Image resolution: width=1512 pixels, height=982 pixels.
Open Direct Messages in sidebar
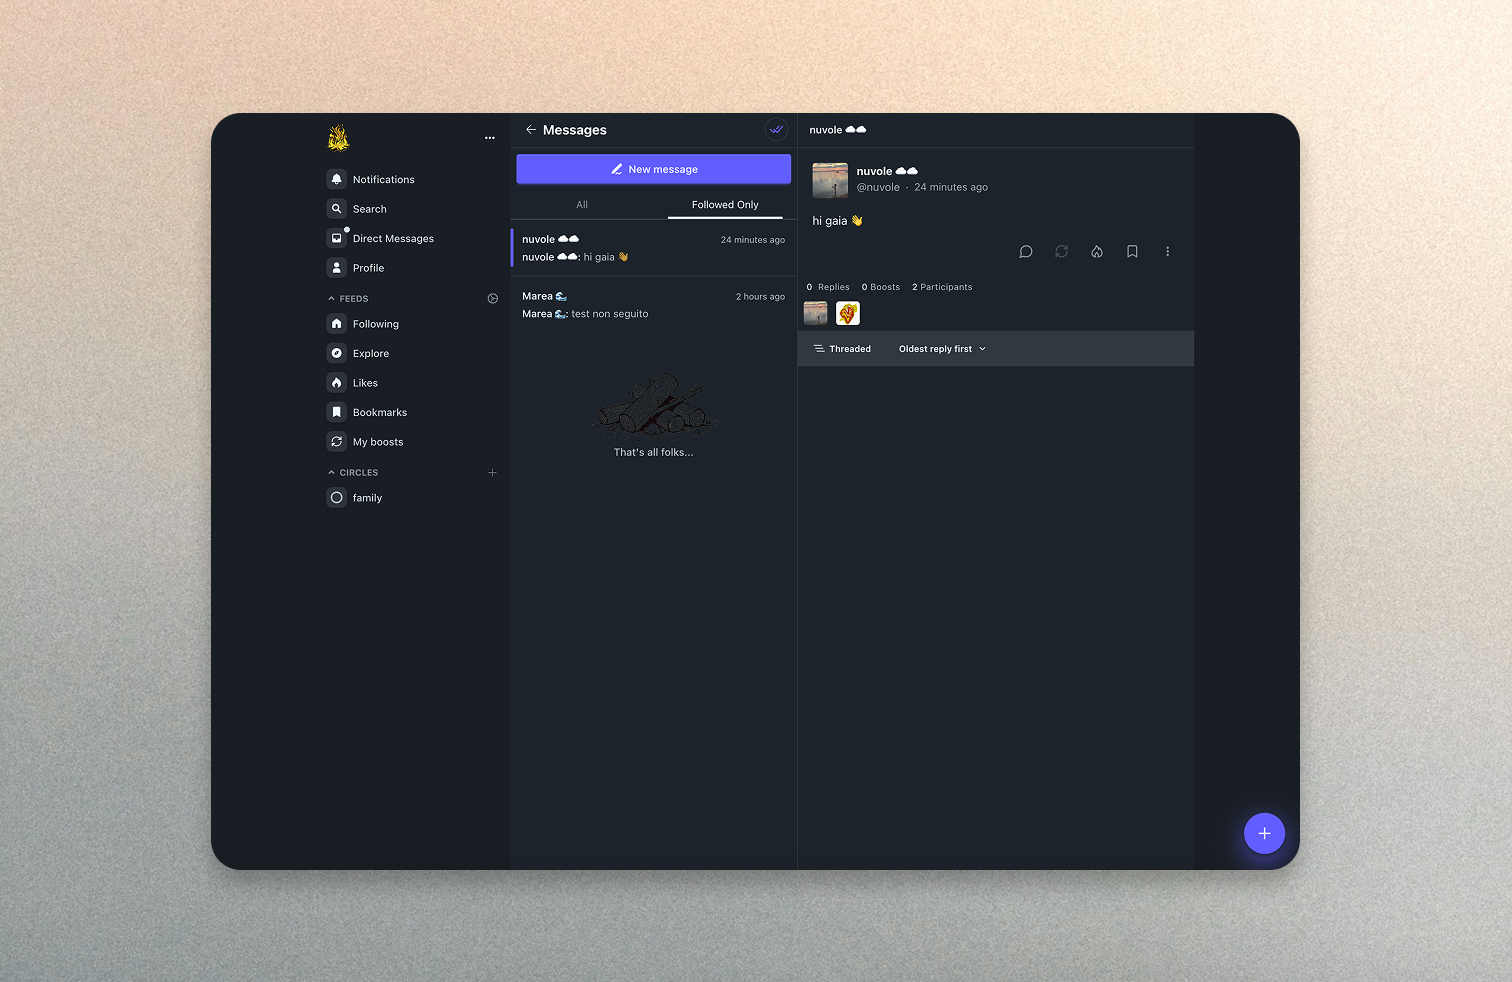(392, 239)
